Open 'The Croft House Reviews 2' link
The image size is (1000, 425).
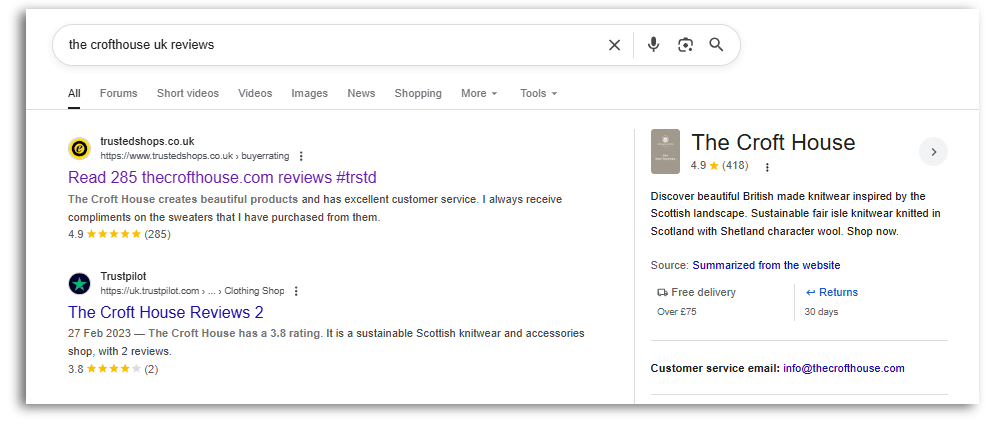pyautogui.click(x=165, y=312)
